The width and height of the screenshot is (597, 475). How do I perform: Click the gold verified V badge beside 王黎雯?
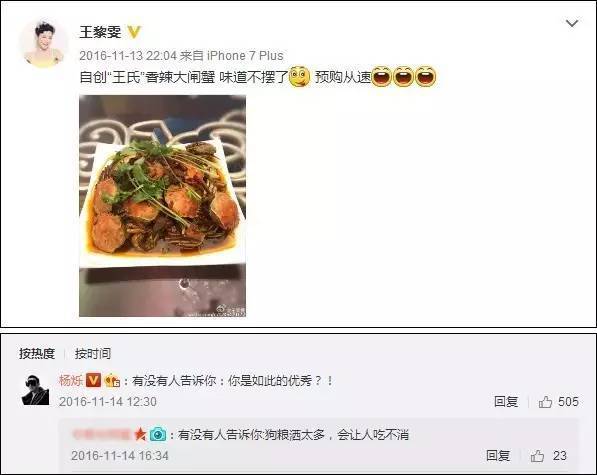134,32
